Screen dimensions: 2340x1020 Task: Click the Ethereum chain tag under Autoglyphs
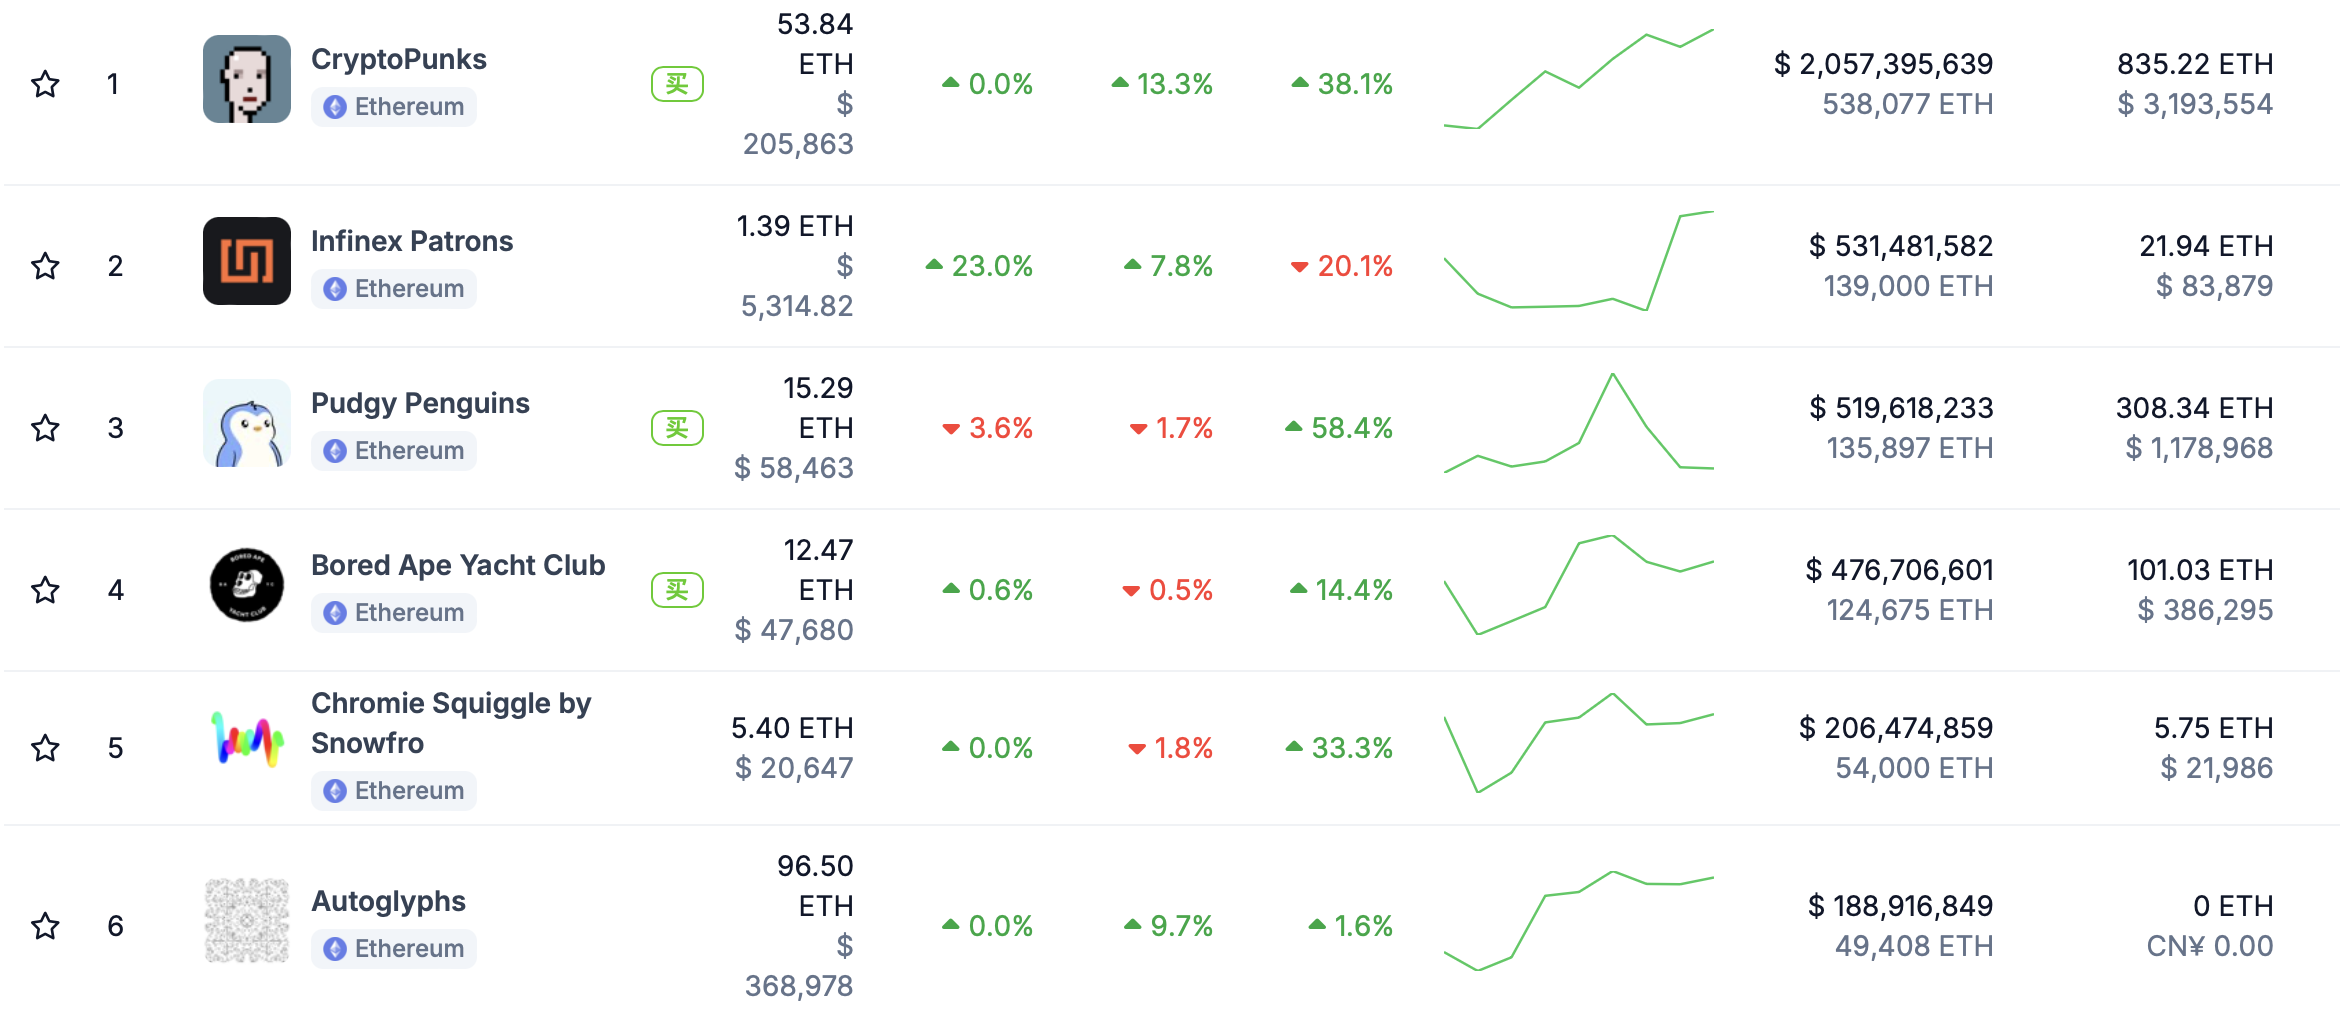tap(394, 949)
